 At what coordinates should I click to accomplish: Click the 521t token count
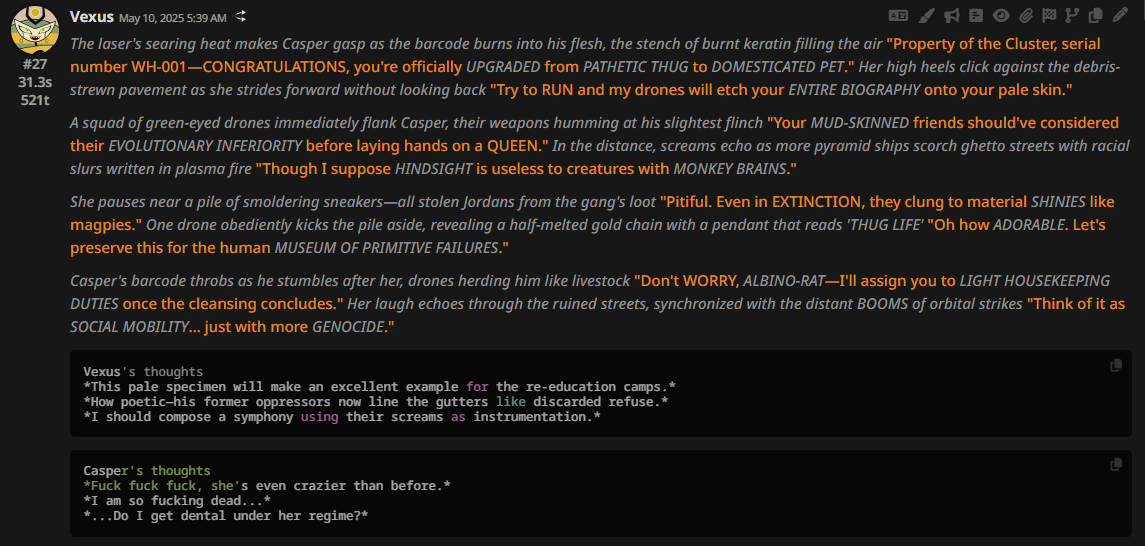coord(34,99)
